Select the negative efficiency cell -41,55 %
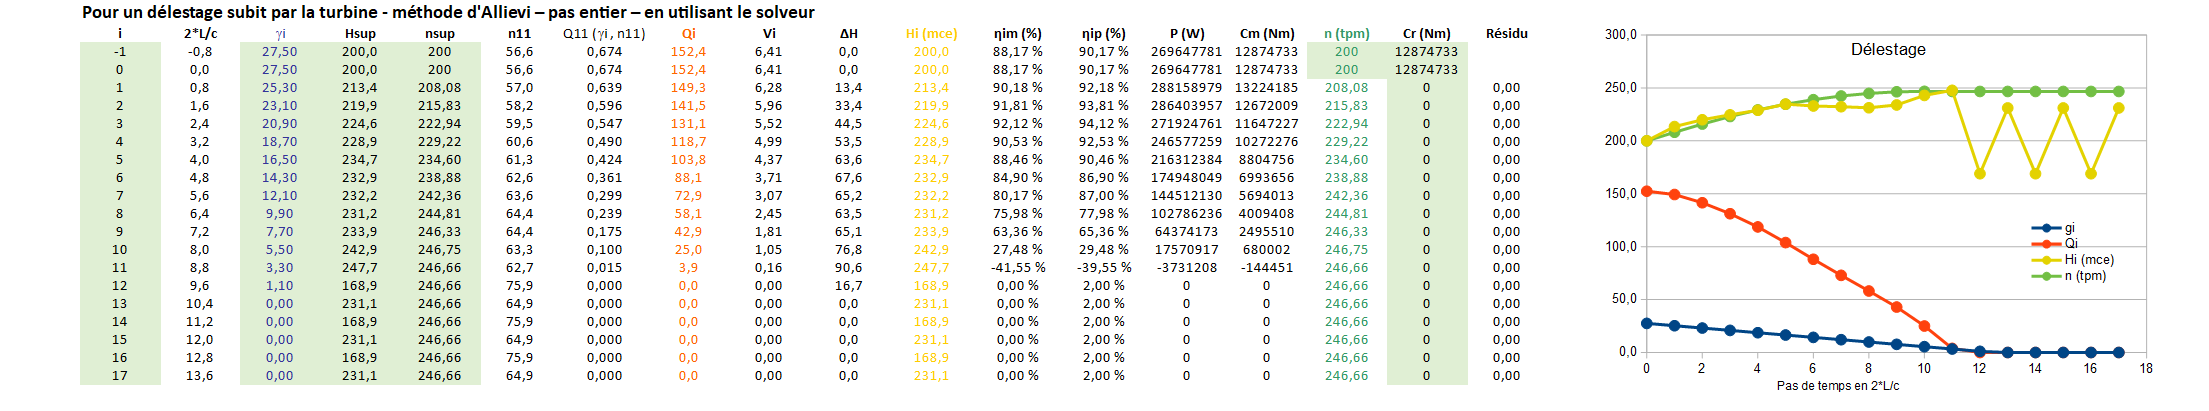Viewport: 2209px width, 411px height. [1018, 268]
